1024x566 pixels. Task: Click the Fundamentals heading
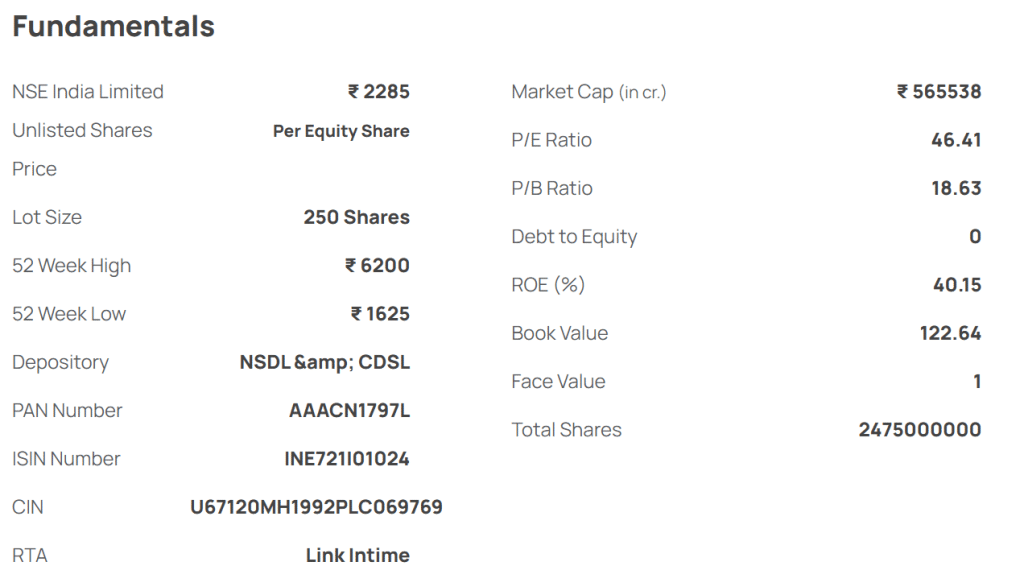[114, 27]
